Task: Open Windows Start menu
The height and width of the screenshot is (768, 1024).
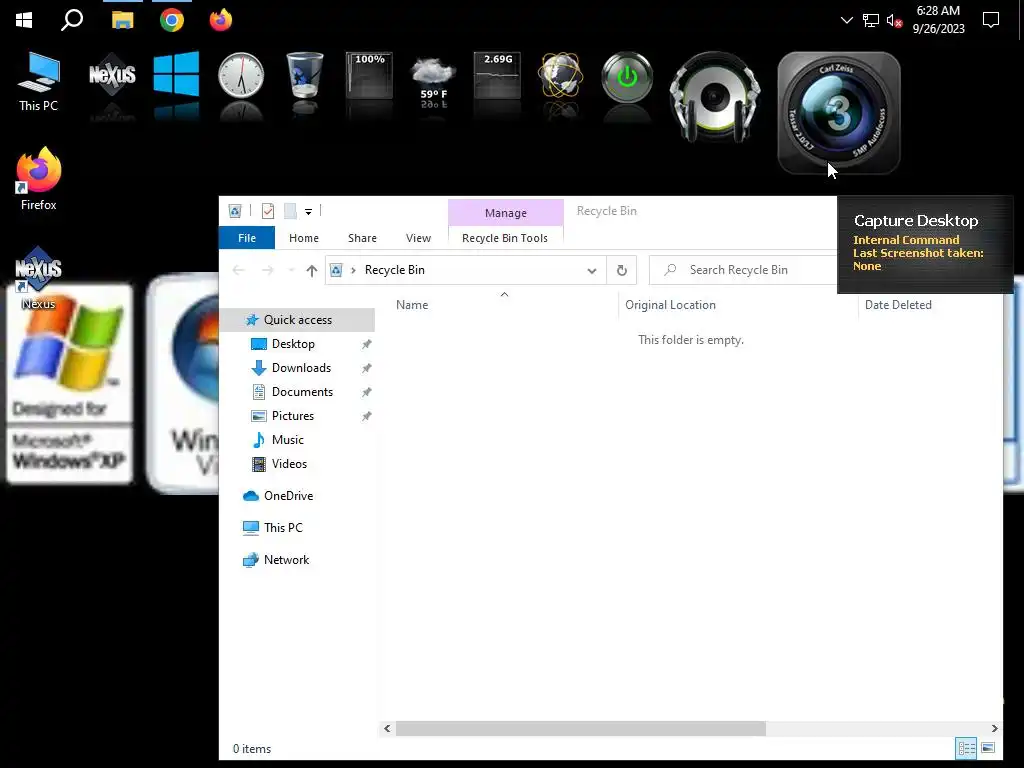Action: click(24, 20)
